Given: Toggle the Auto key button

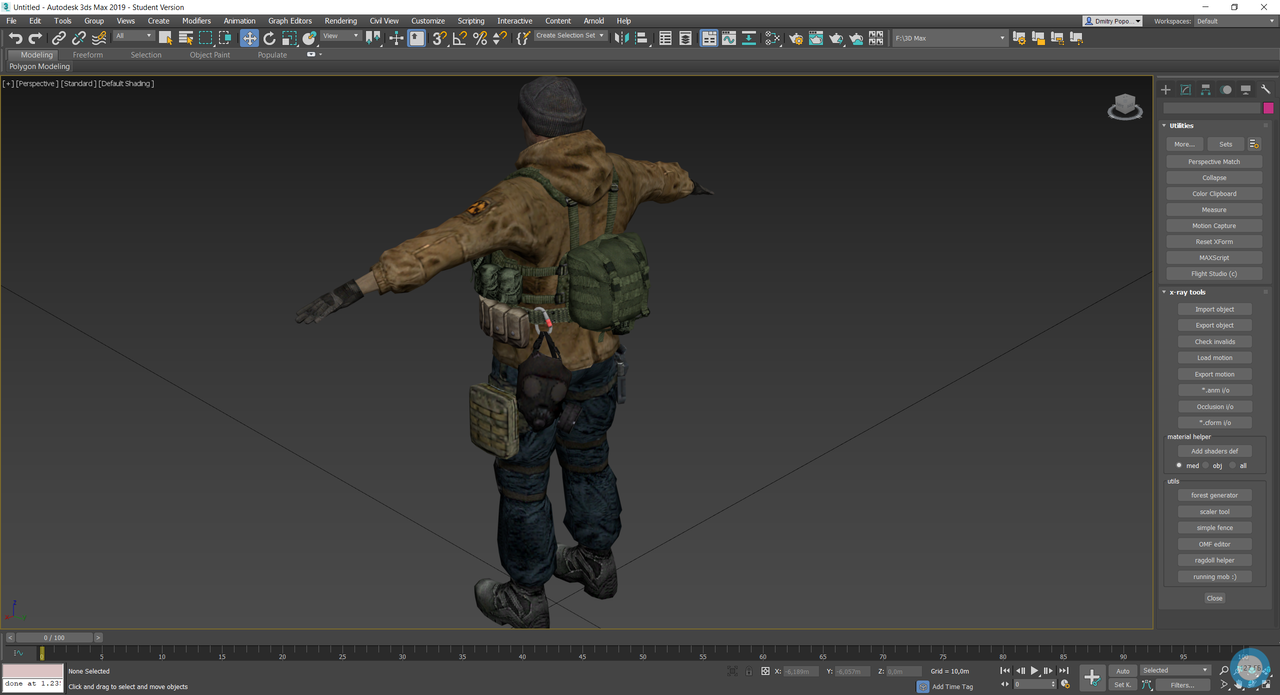Looking at the screenshot, I should 1123,671.
